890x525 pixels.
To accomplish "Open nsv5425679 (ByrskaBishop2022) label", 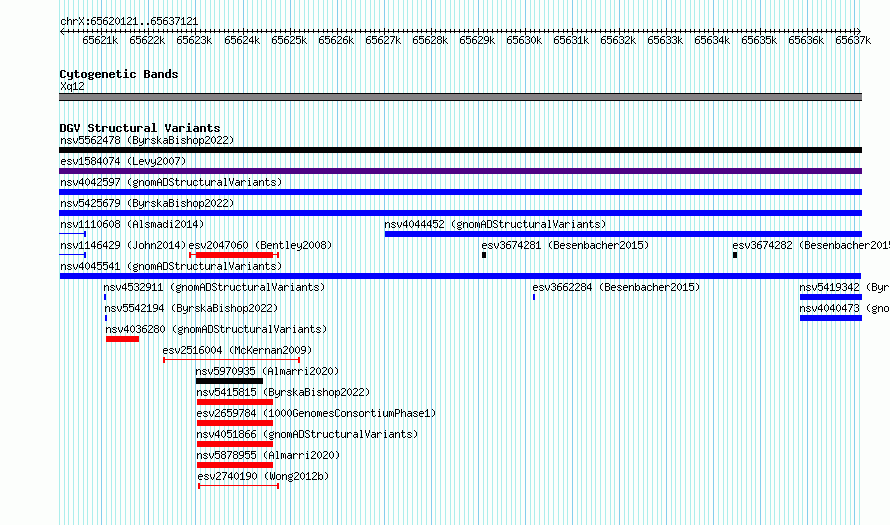I will [147, 203].
